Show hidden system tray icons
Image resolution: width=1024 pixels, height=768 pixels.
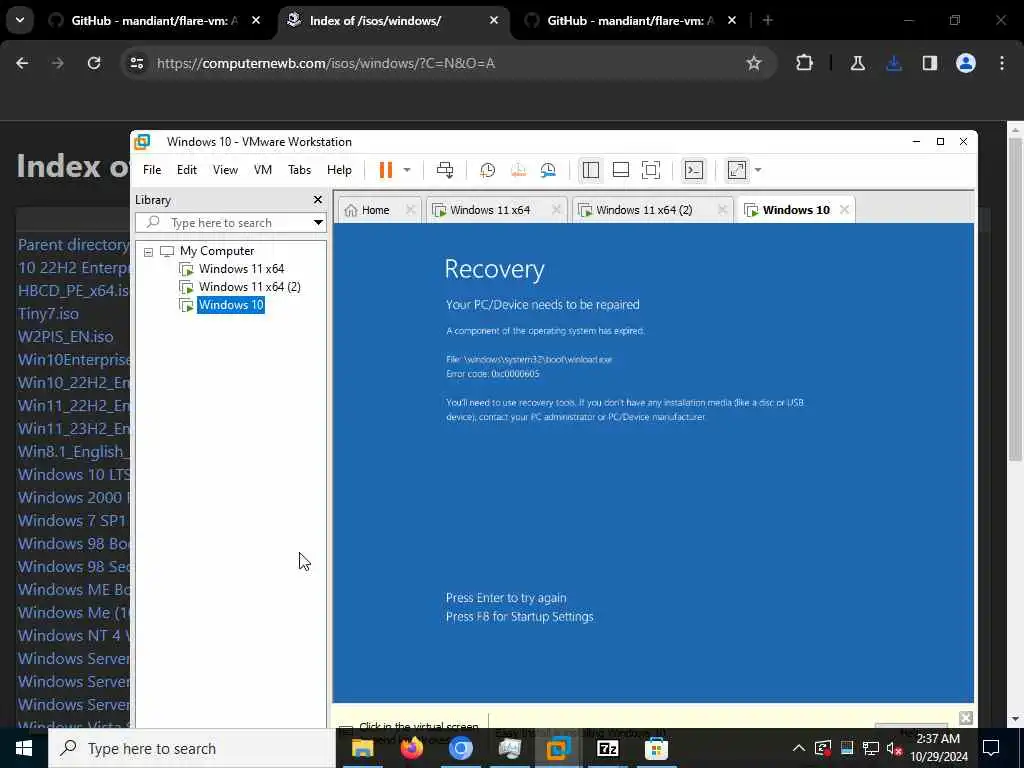click(x=799, y=748)
